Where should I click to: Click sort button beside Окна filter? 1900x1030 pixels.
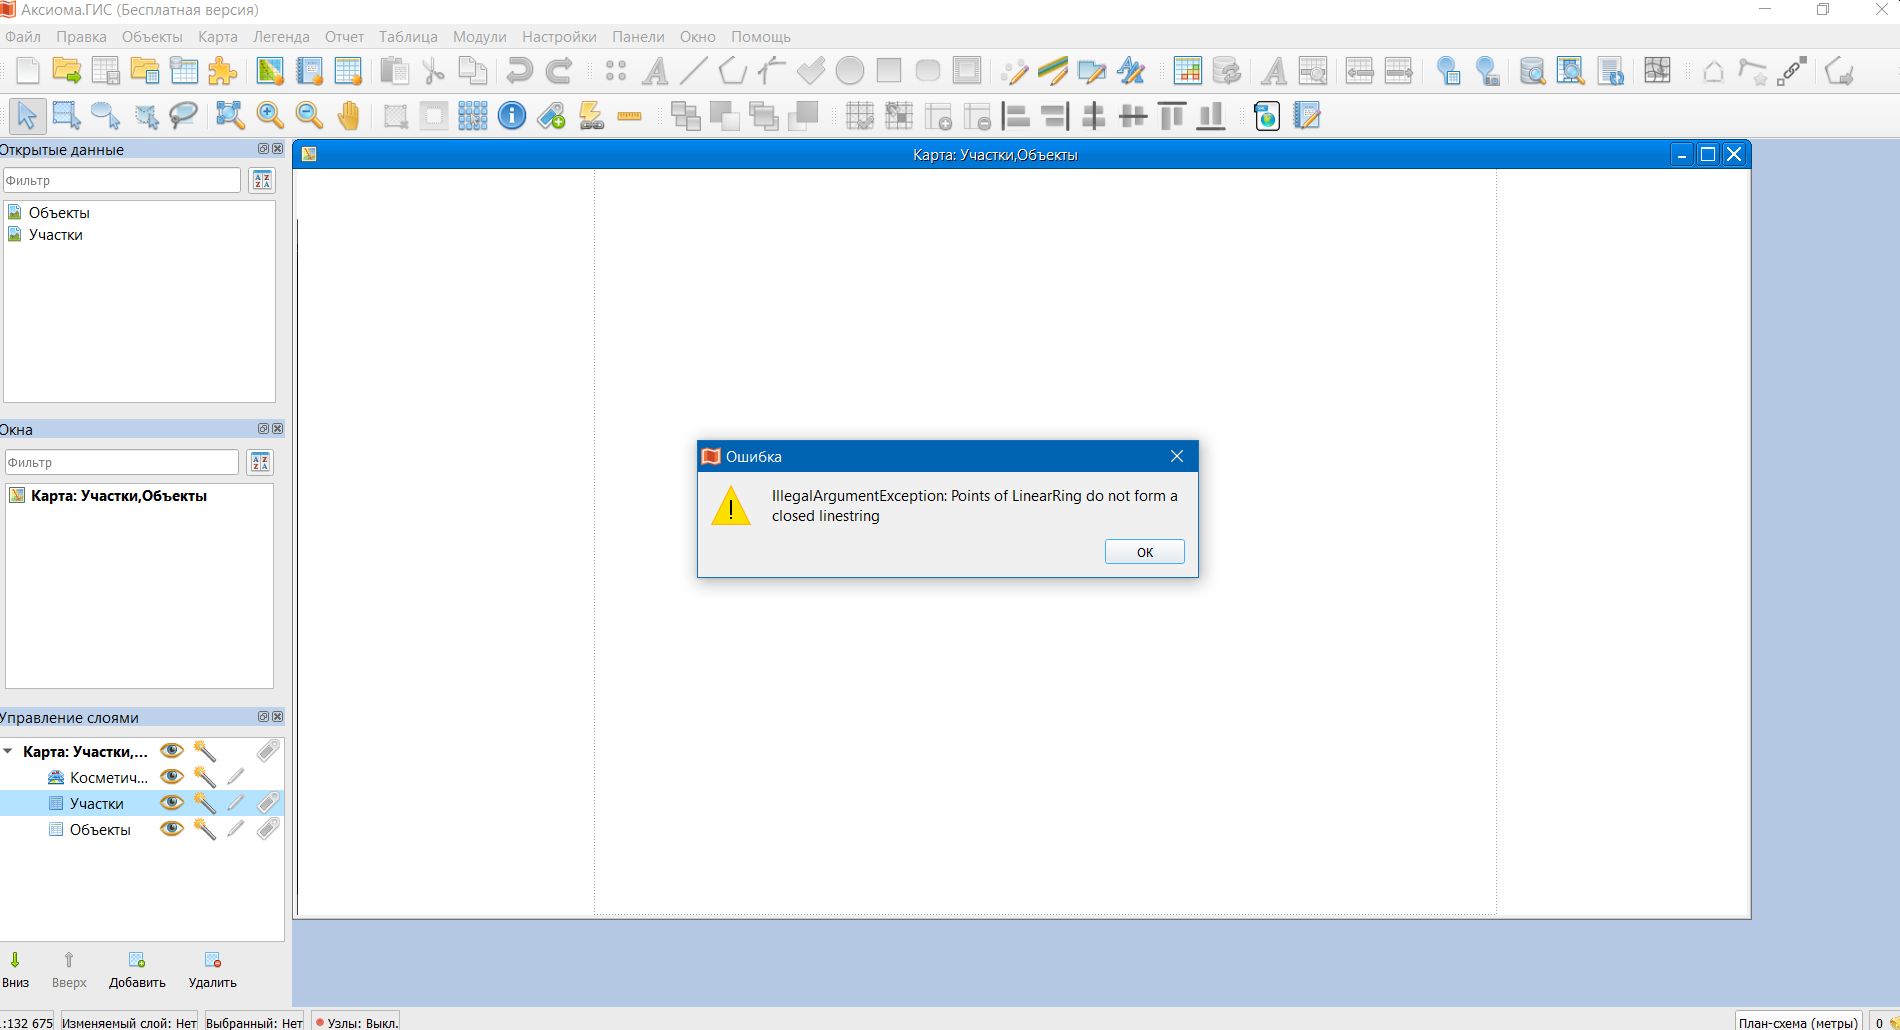260,462
